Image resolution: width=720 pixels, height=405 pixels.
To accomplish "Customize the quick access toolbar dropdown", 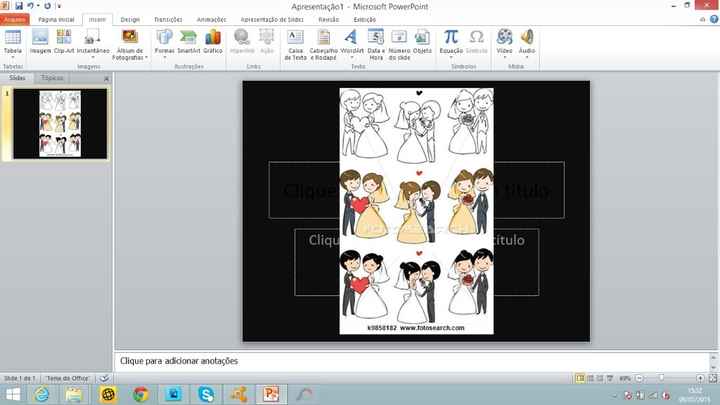I will (x=59, y=6).
